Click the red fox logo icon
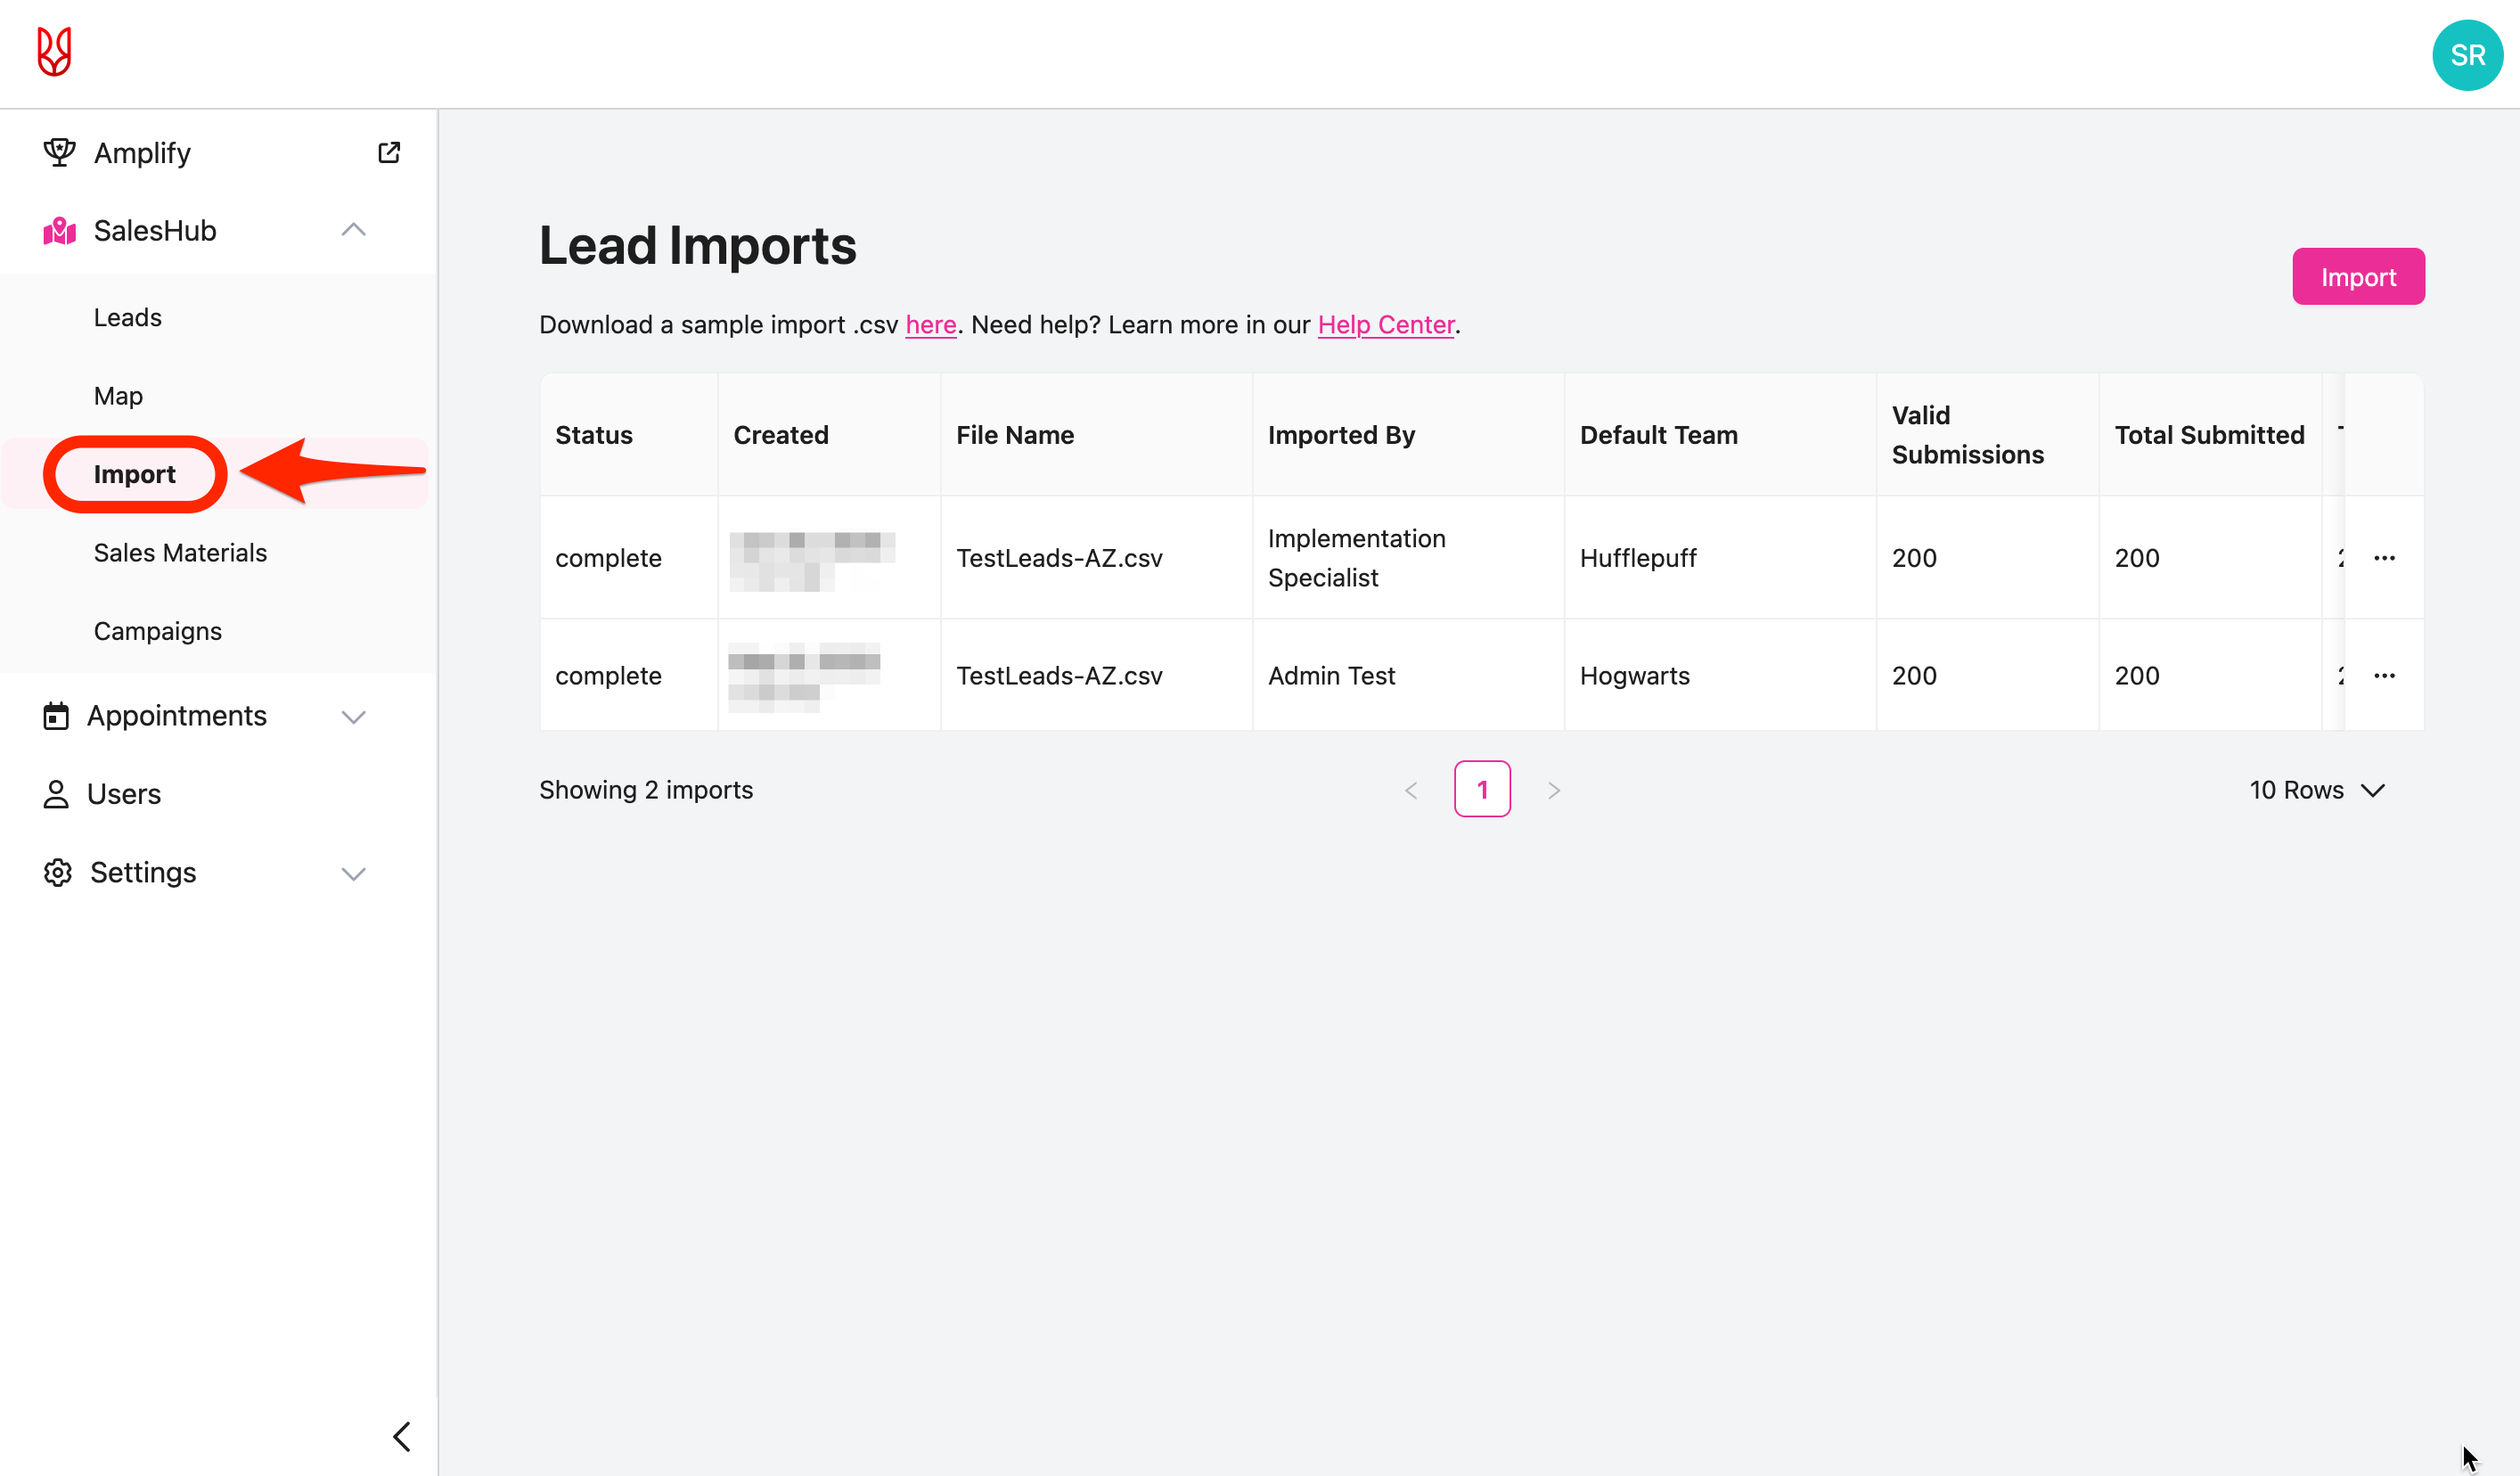Screen dimensions: 2520x1476 pos(54,52)
